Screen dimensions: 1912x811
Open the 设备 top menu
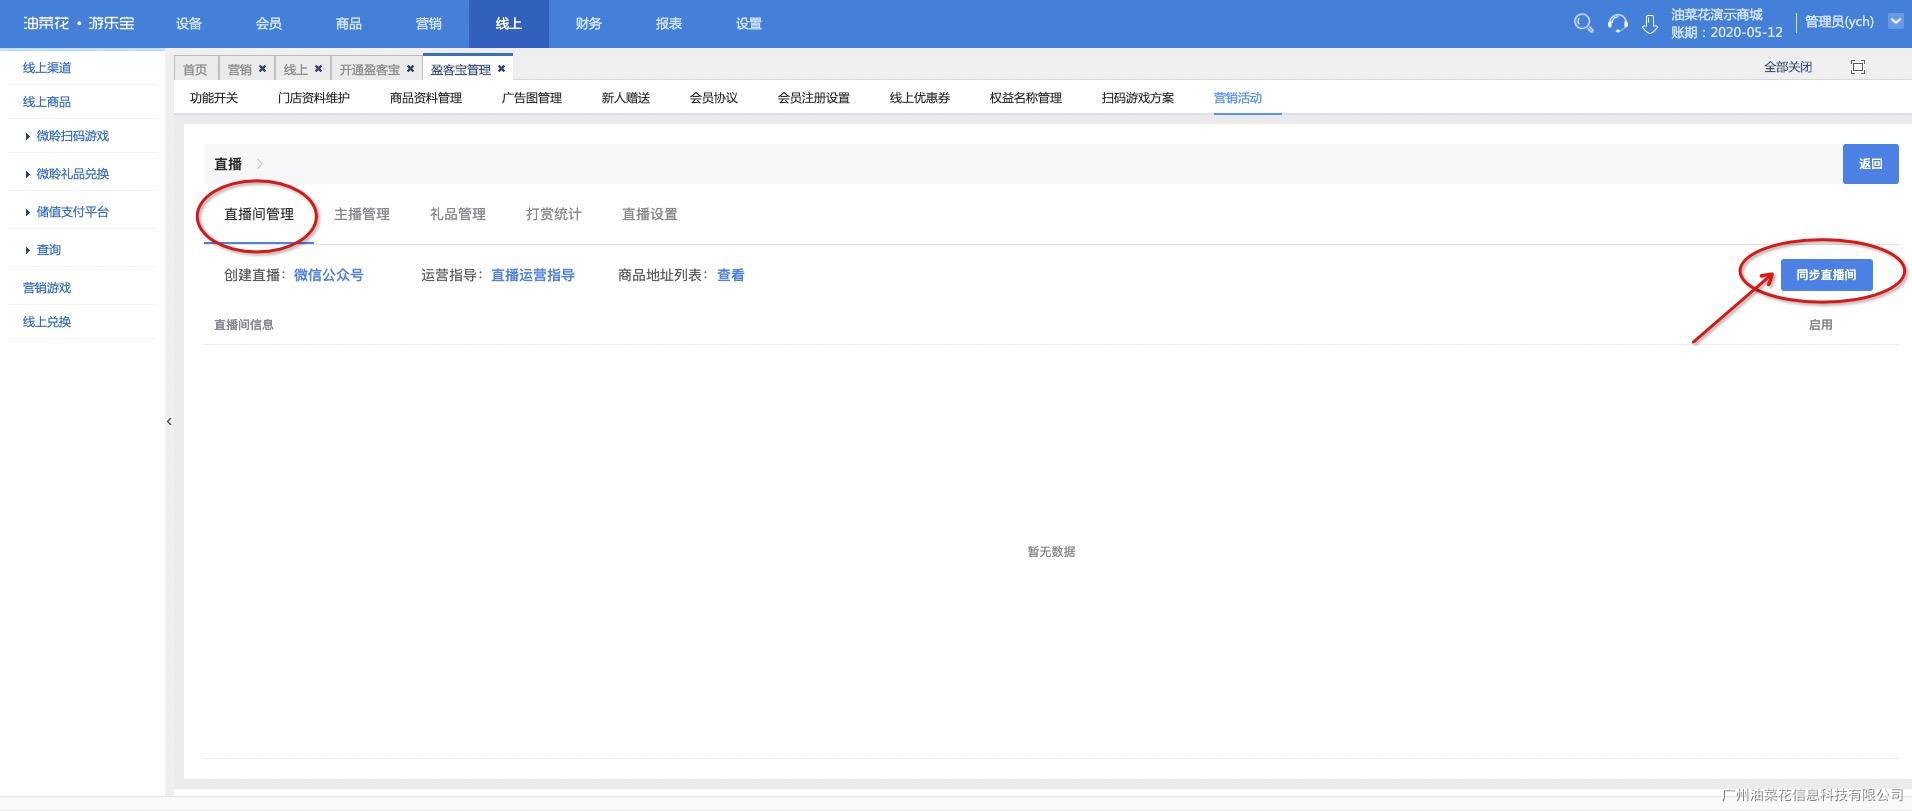point(189,24)
